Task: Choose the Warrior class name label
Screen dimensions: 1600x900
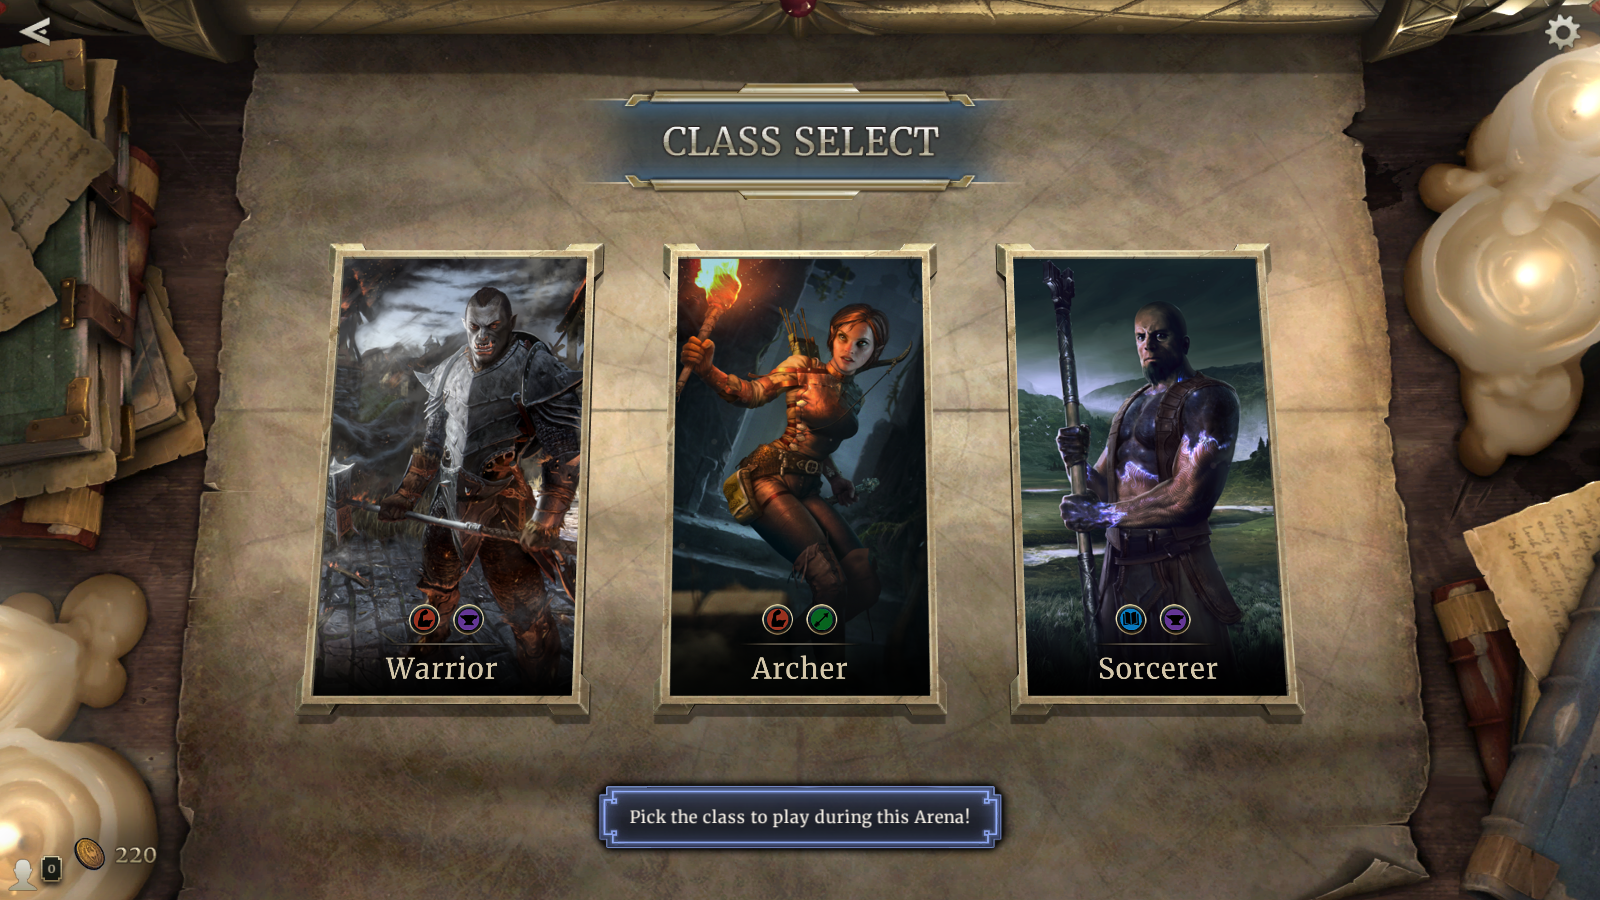Action: point(442,668)
